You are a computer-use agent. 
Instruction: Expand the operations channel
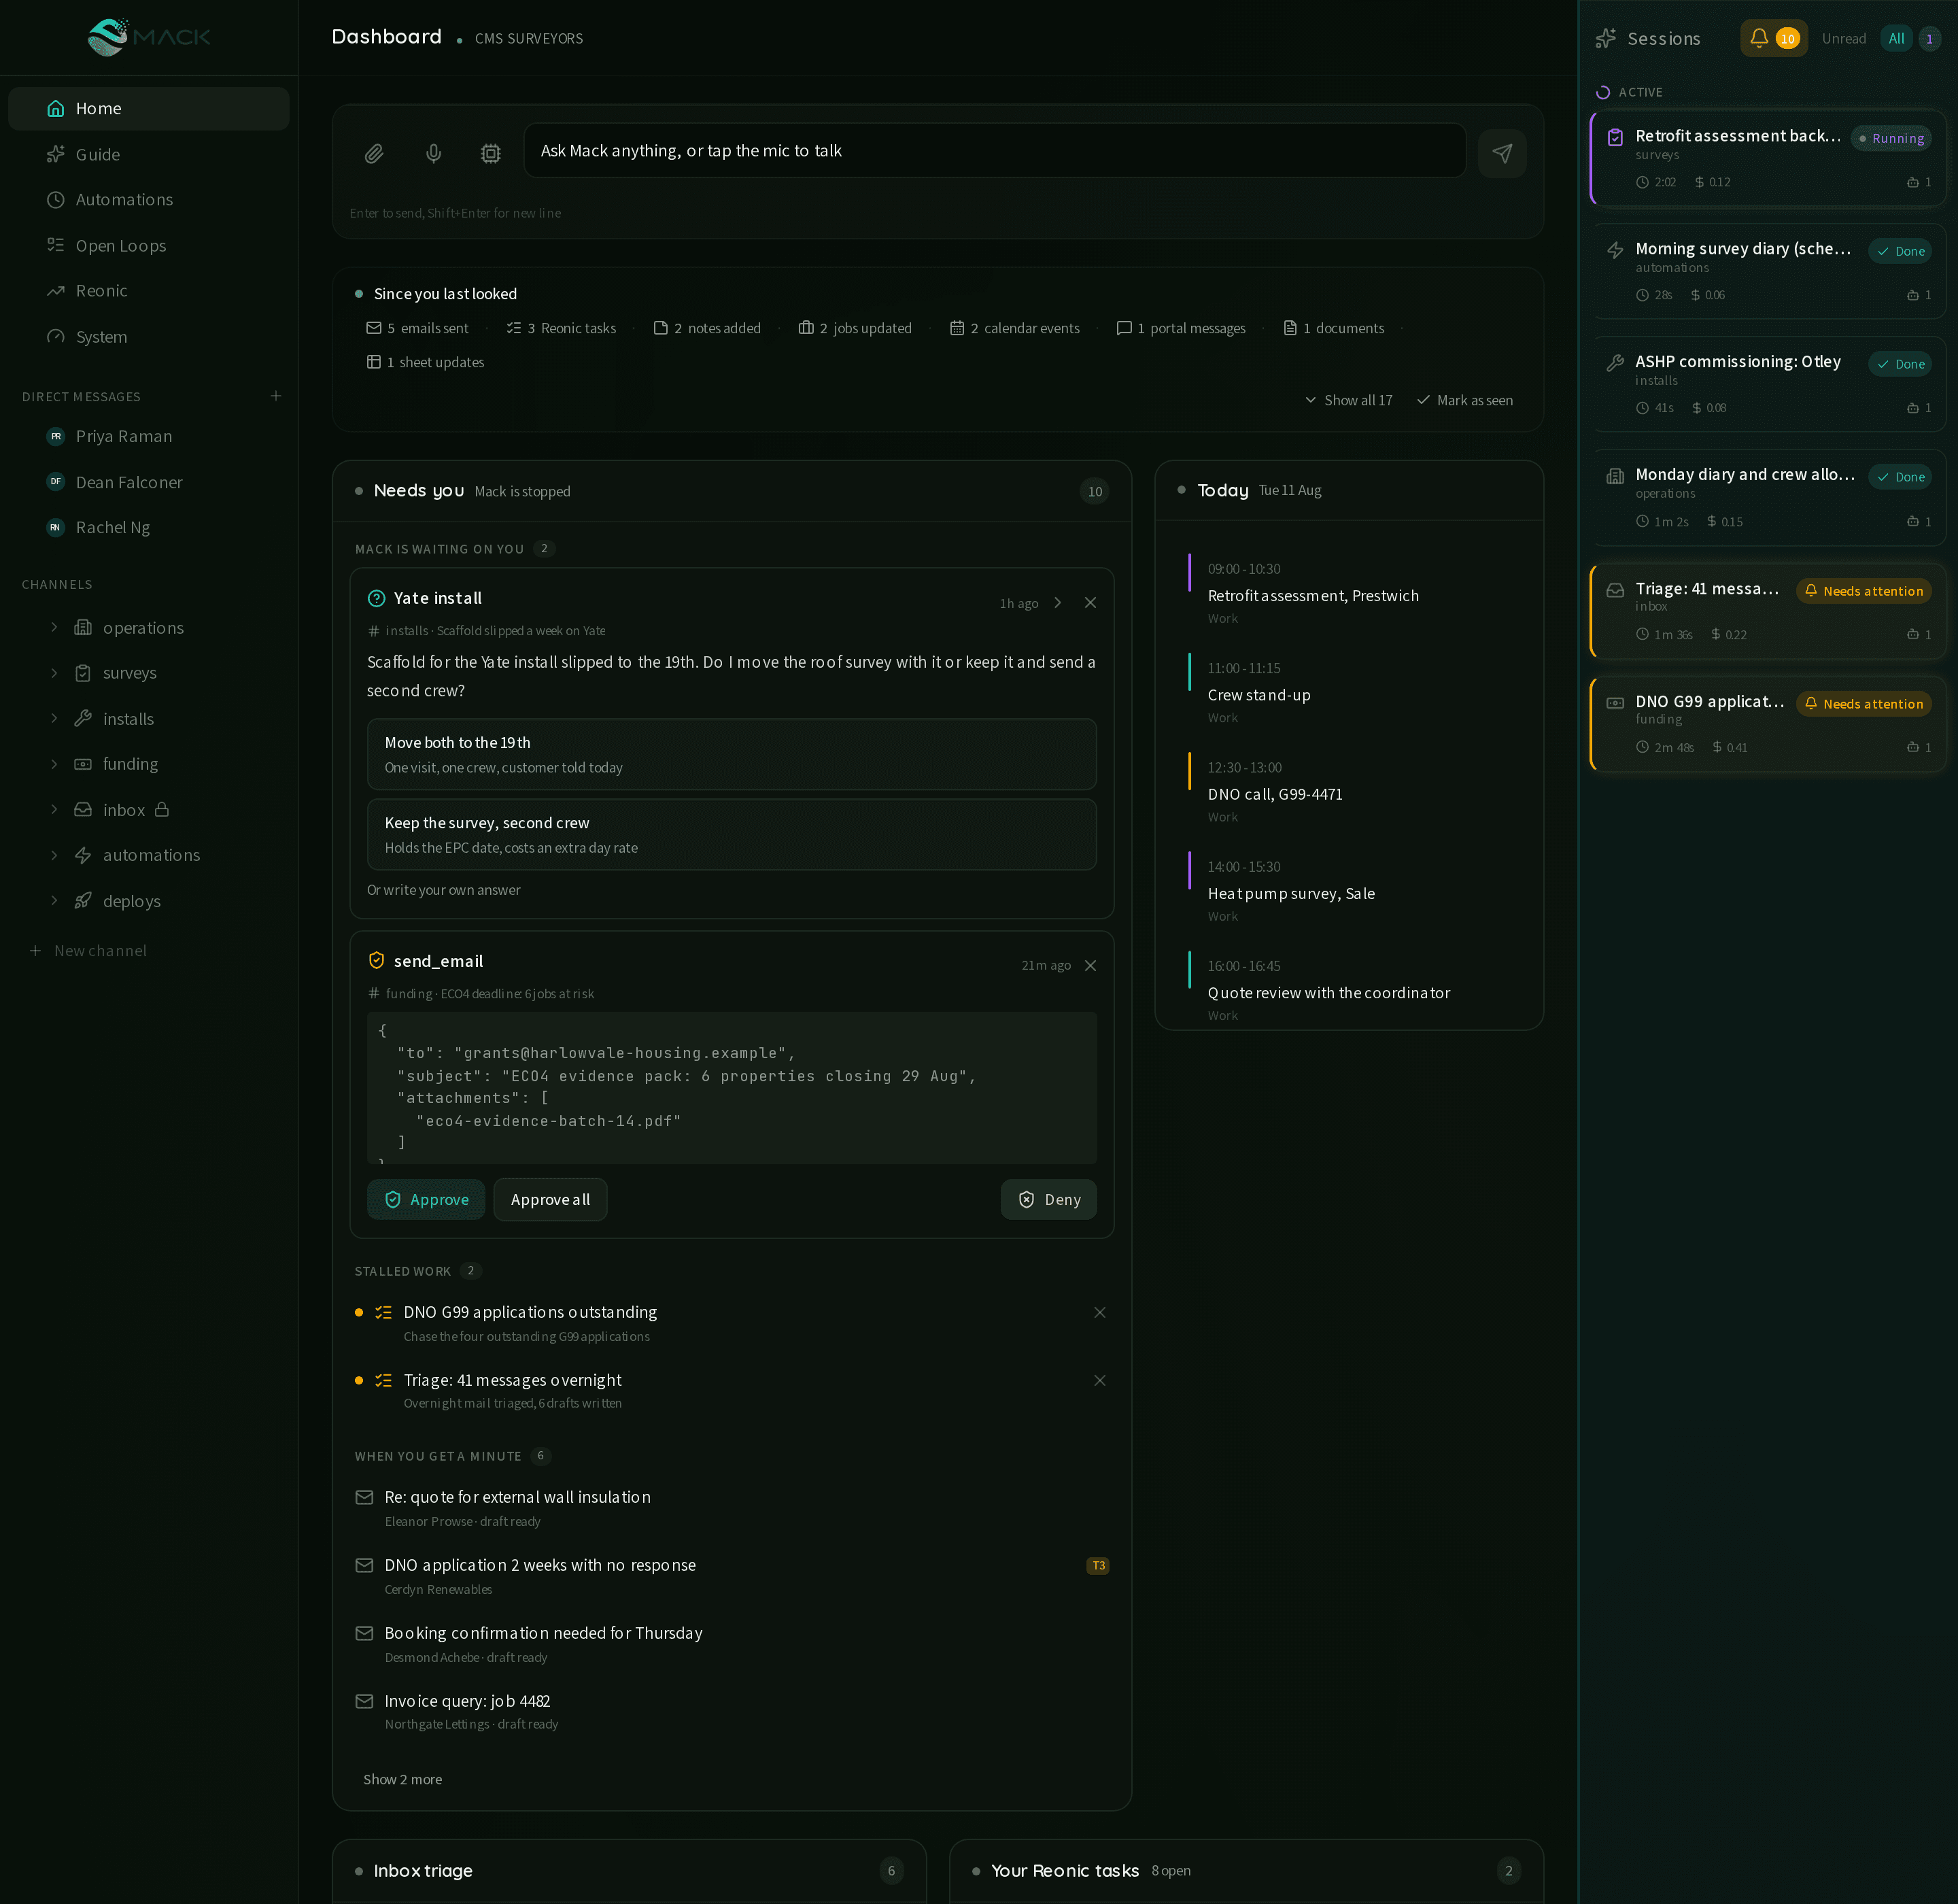point(54,627)
